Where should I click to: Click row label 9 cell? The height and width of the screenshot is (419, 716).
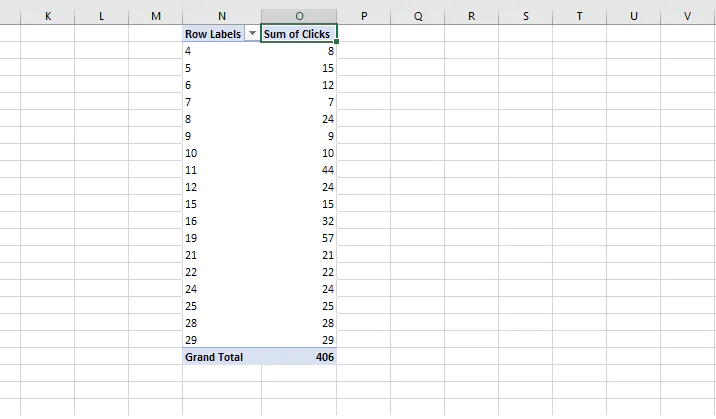pos(222,136)
